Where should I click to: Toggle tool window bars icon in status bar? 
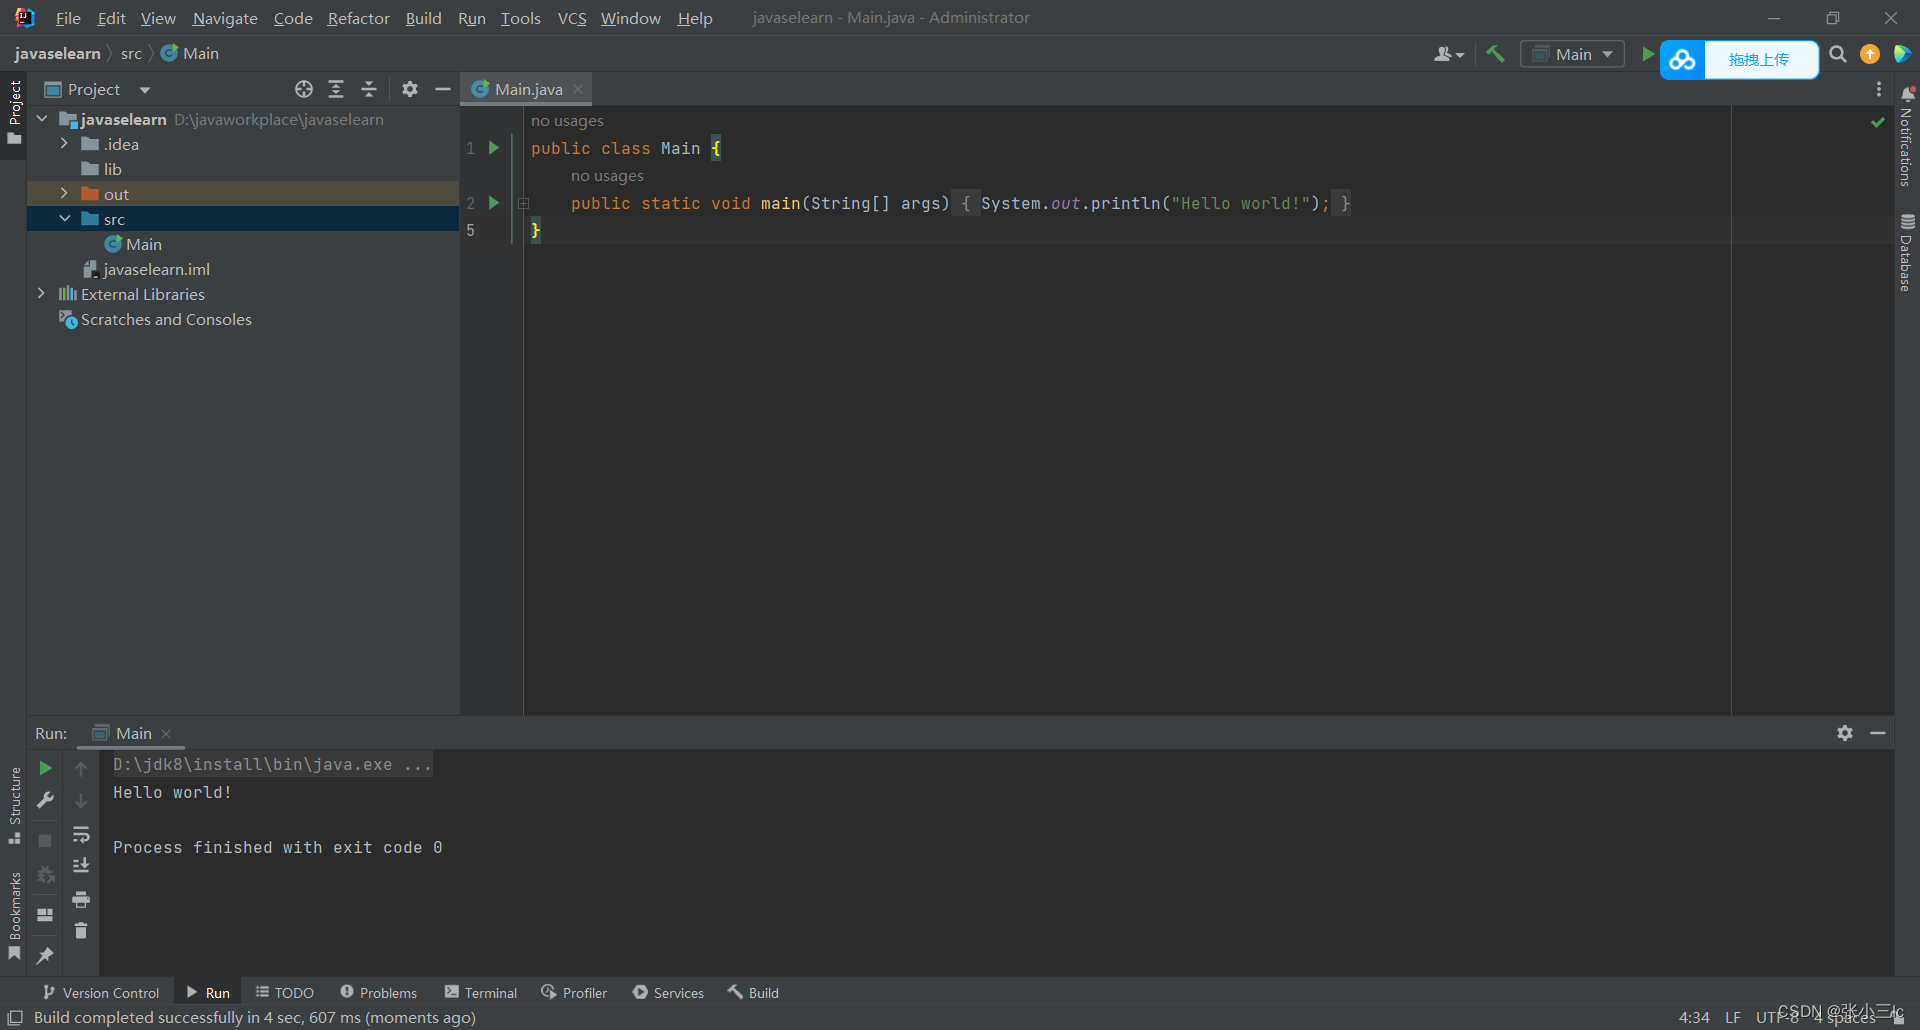tap(15, 1017)
